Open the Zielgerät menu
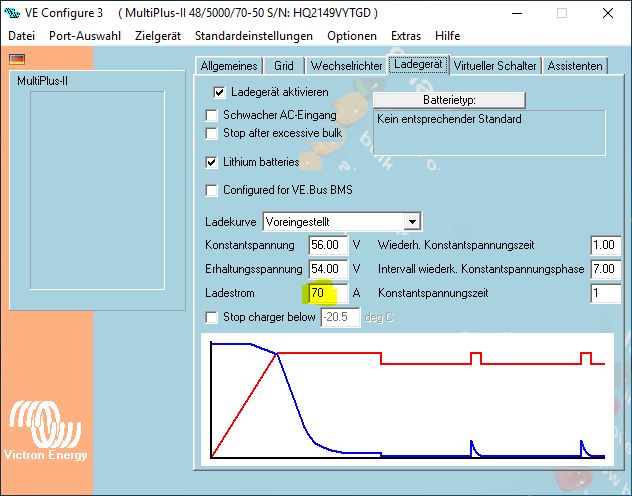The height and width of the screenshot is (496, 632). [x=158, y=36]
